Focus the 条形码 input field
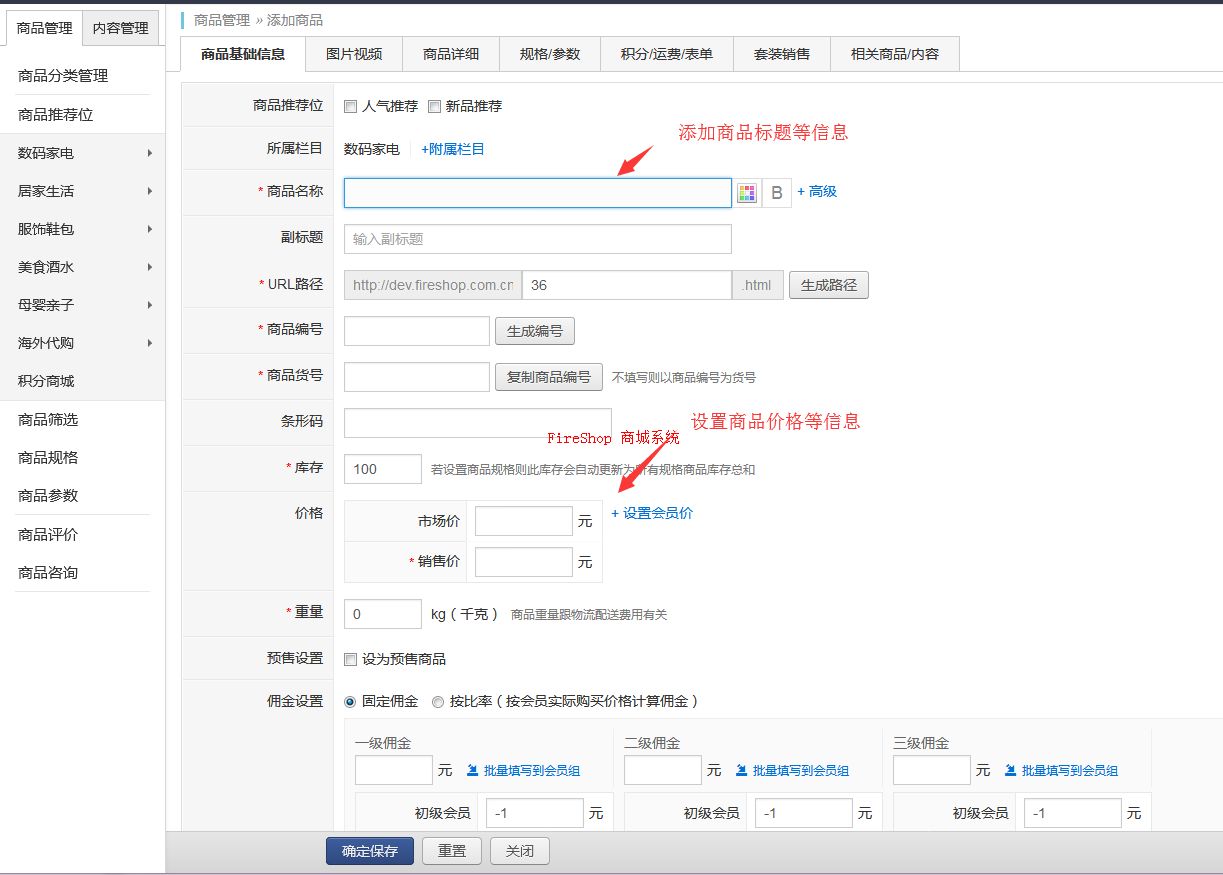Viewport: 1223px width, 875px height. (478, 423)
